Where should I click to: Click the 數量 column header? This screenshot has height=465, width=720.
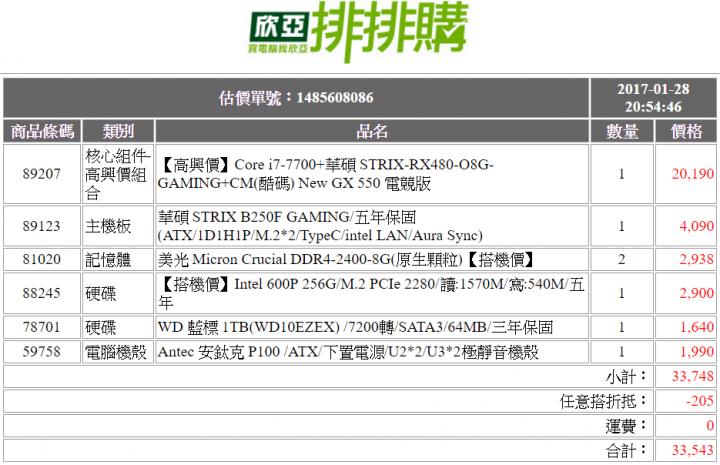click(x=622, y=131)
